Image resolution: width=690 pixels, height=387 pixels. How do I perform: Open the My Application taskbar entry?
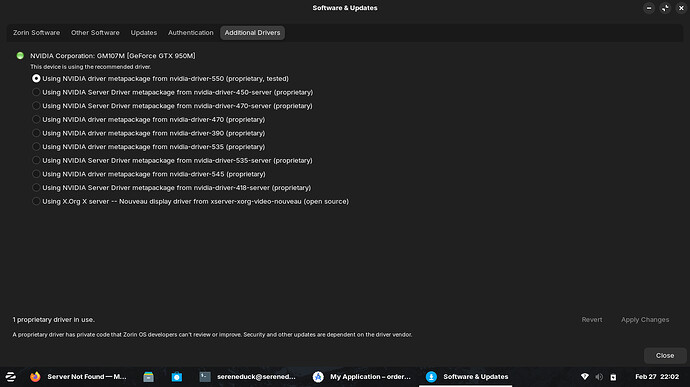[x=362, y=377]
